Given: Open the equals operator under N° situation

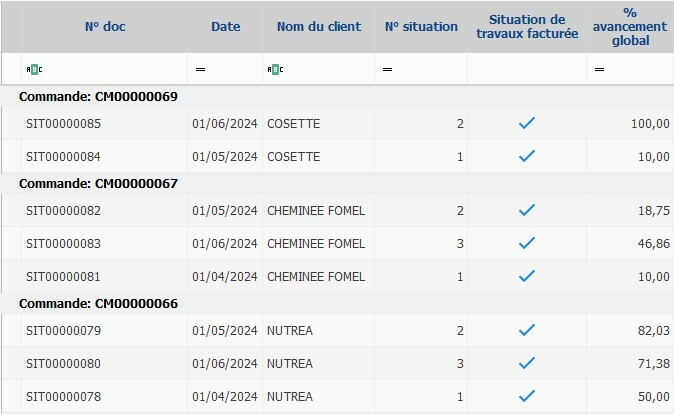Looking at the screenshot, I should tap(387, 69).
